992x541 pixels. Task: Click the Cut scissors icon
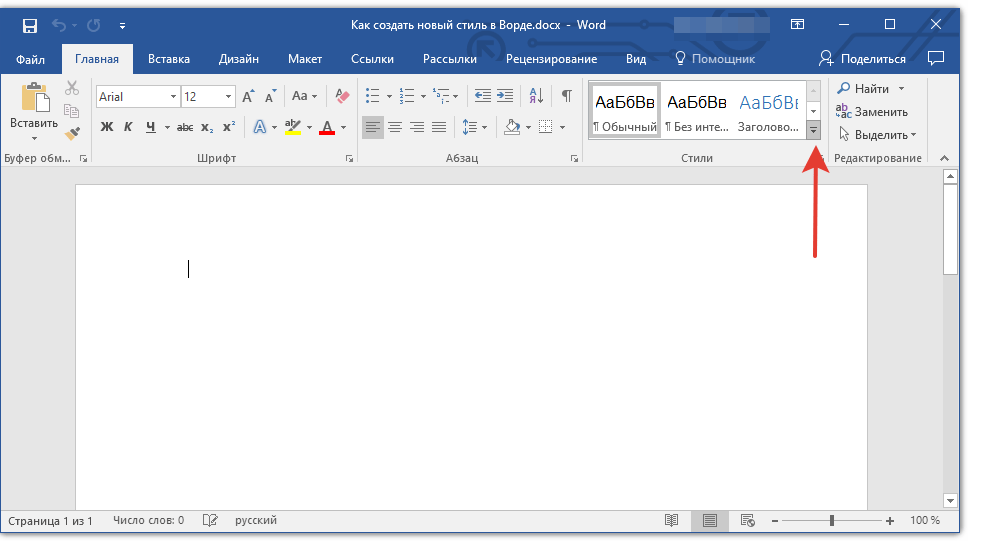[x=72, y=89]
